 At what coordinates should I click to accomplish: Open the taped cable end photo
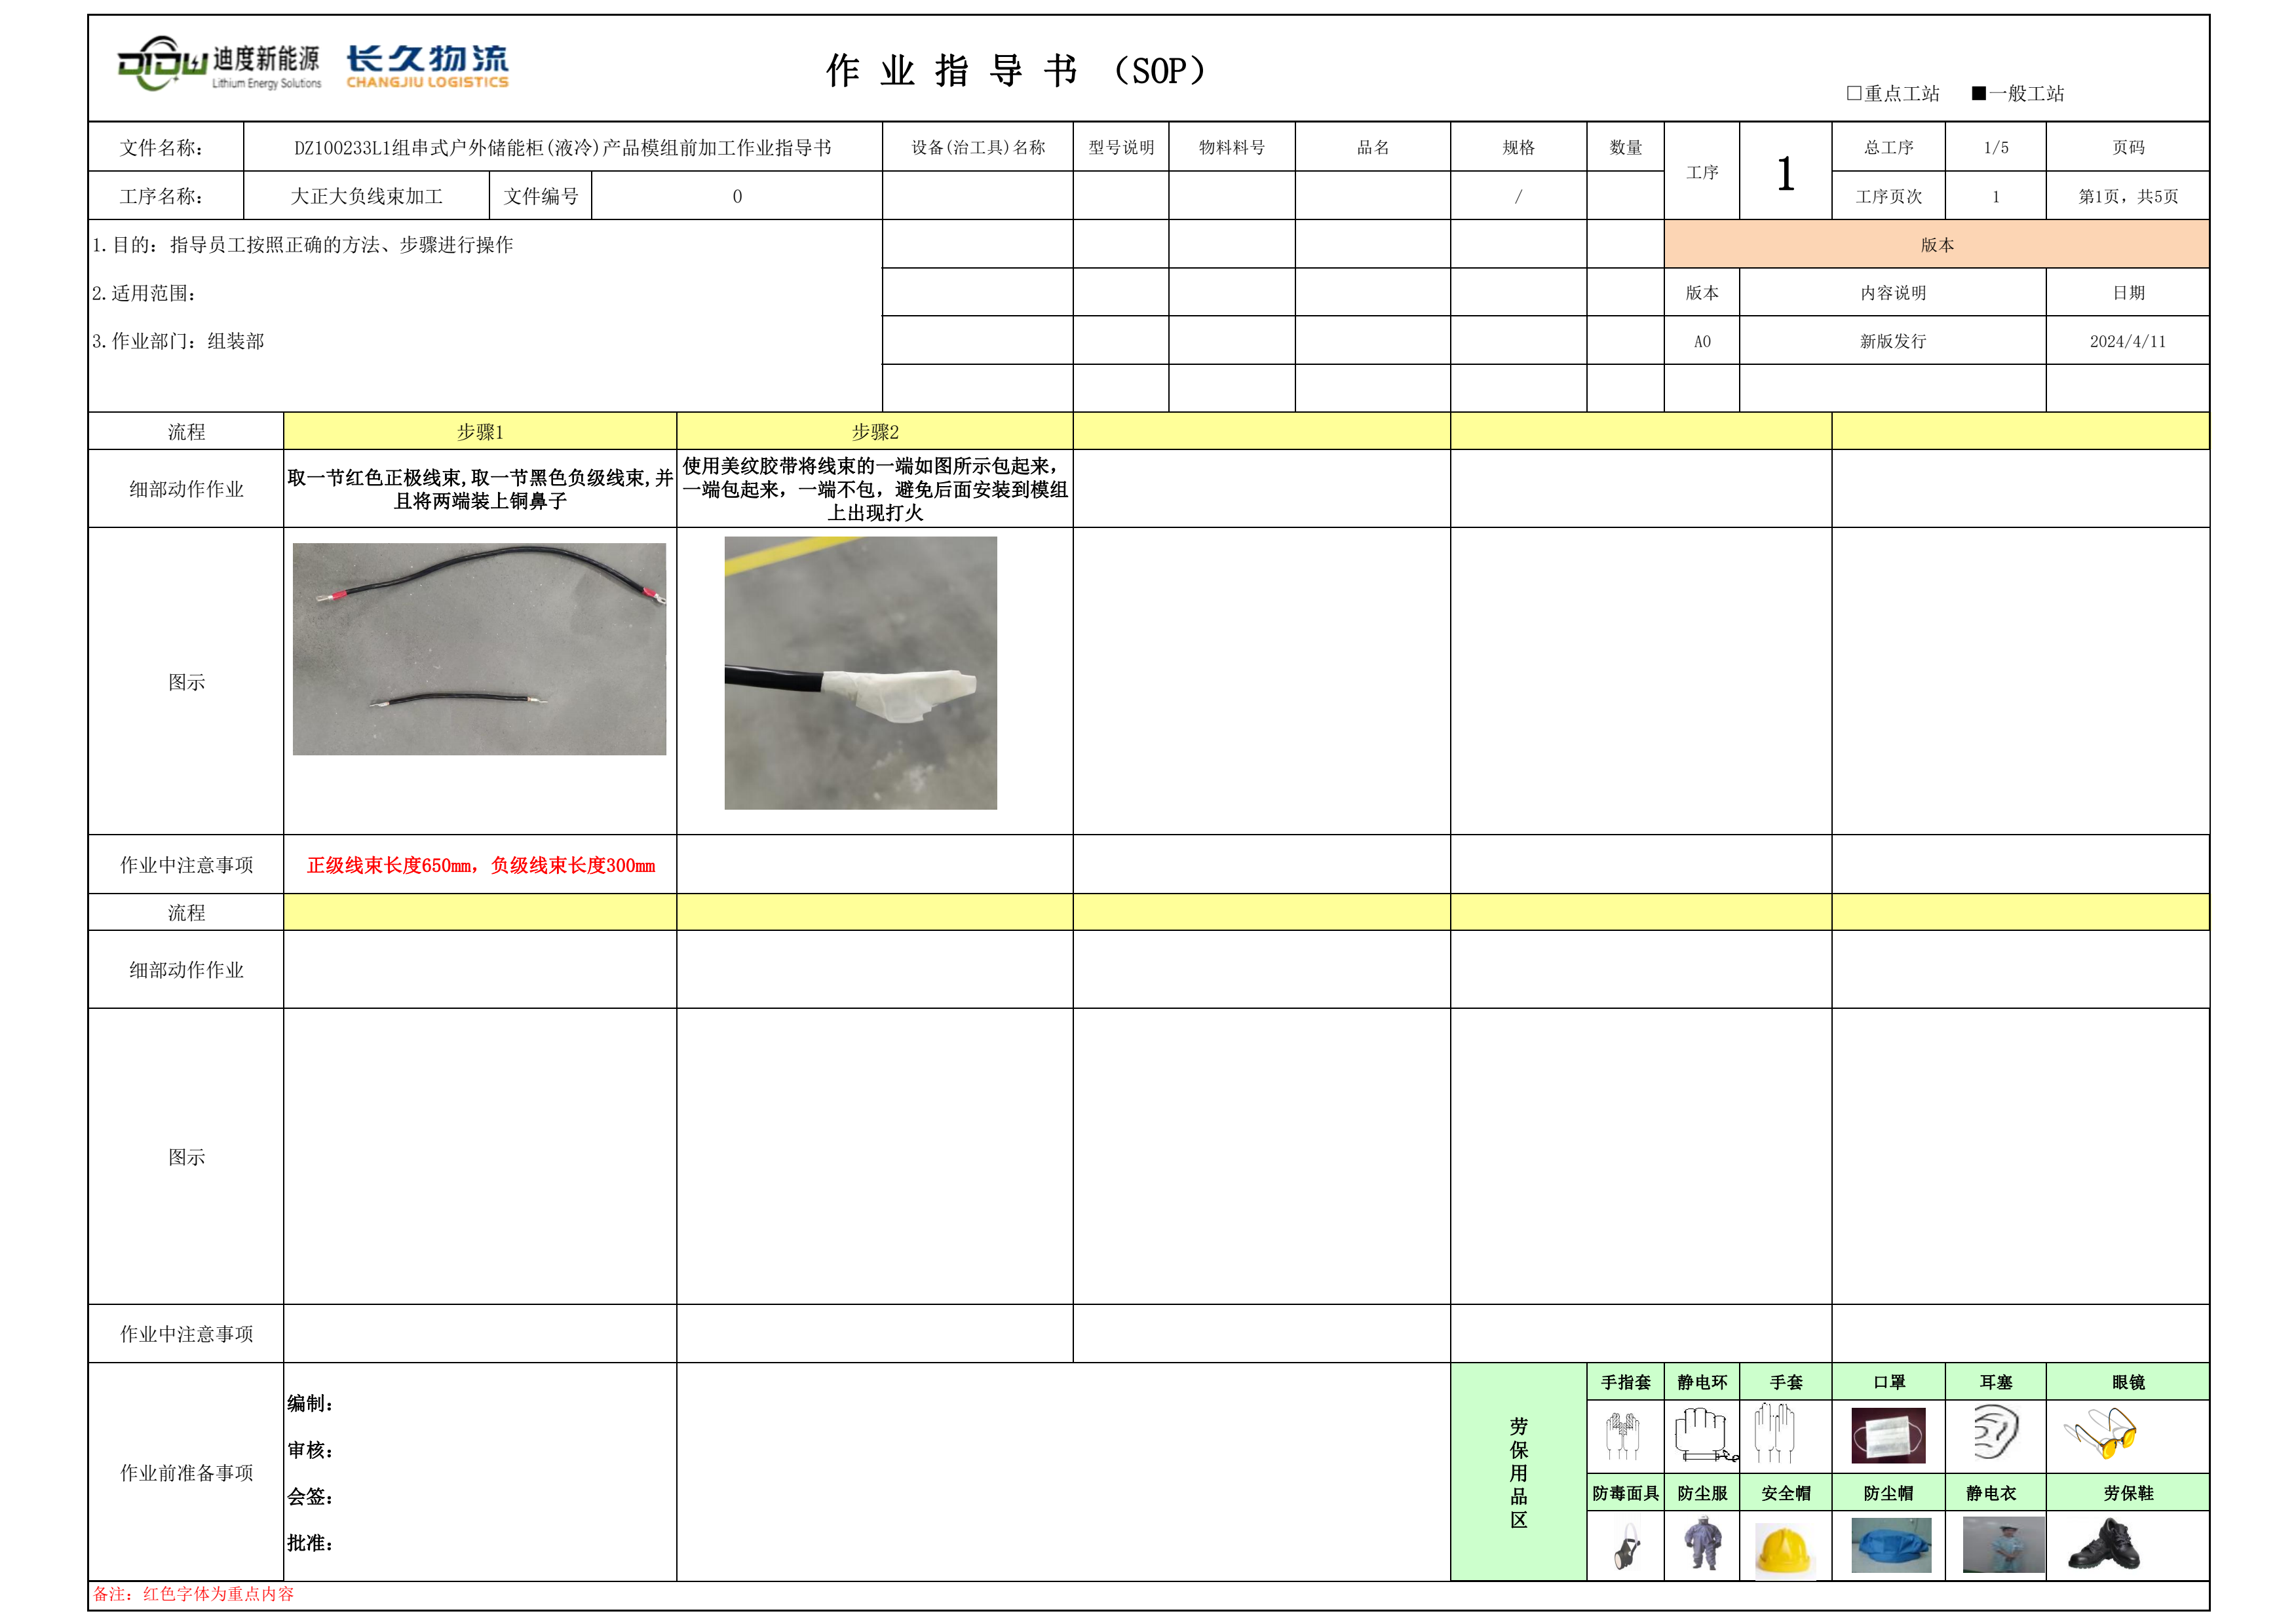coord(860,672)
